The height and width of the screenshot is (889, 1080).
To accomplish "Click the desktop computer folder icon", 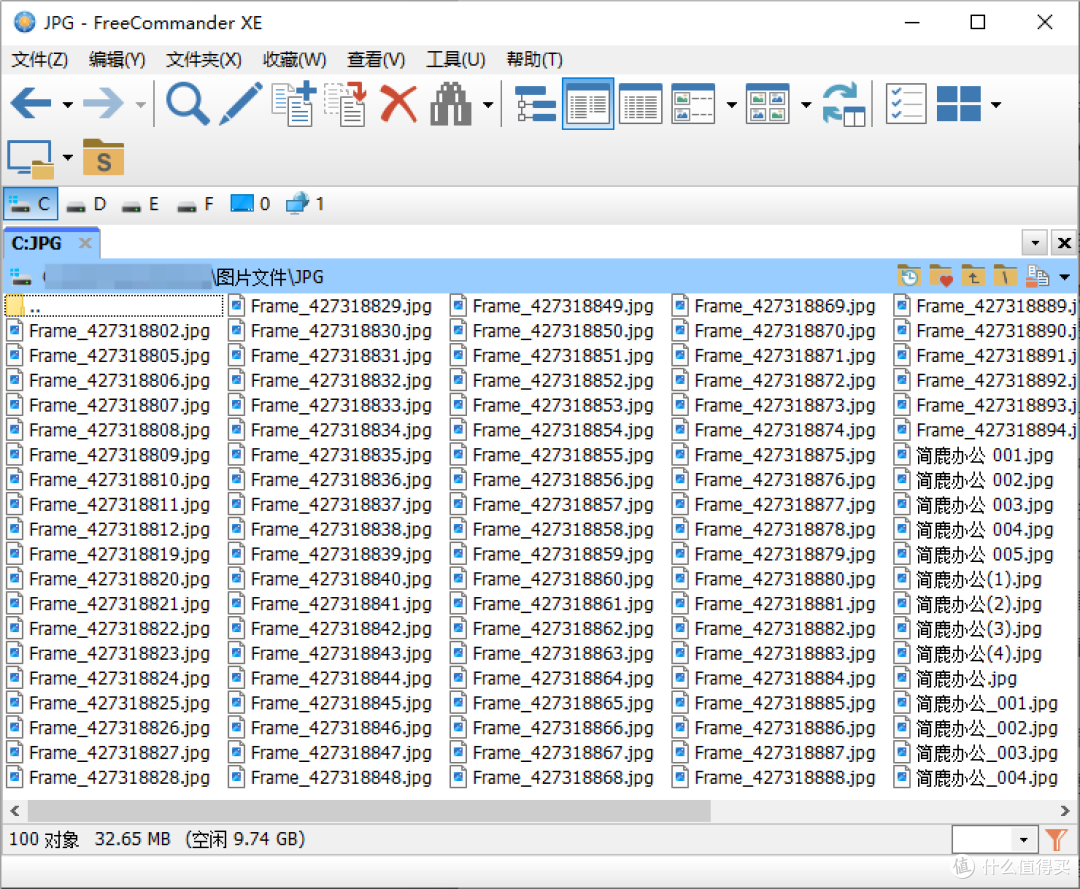I will pos(31,158).
